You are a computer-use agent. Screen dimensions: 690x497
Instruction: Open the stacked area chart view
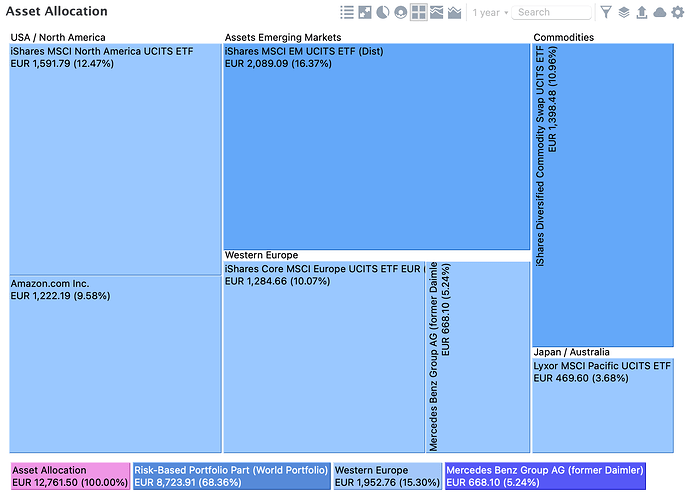point(437,13)
